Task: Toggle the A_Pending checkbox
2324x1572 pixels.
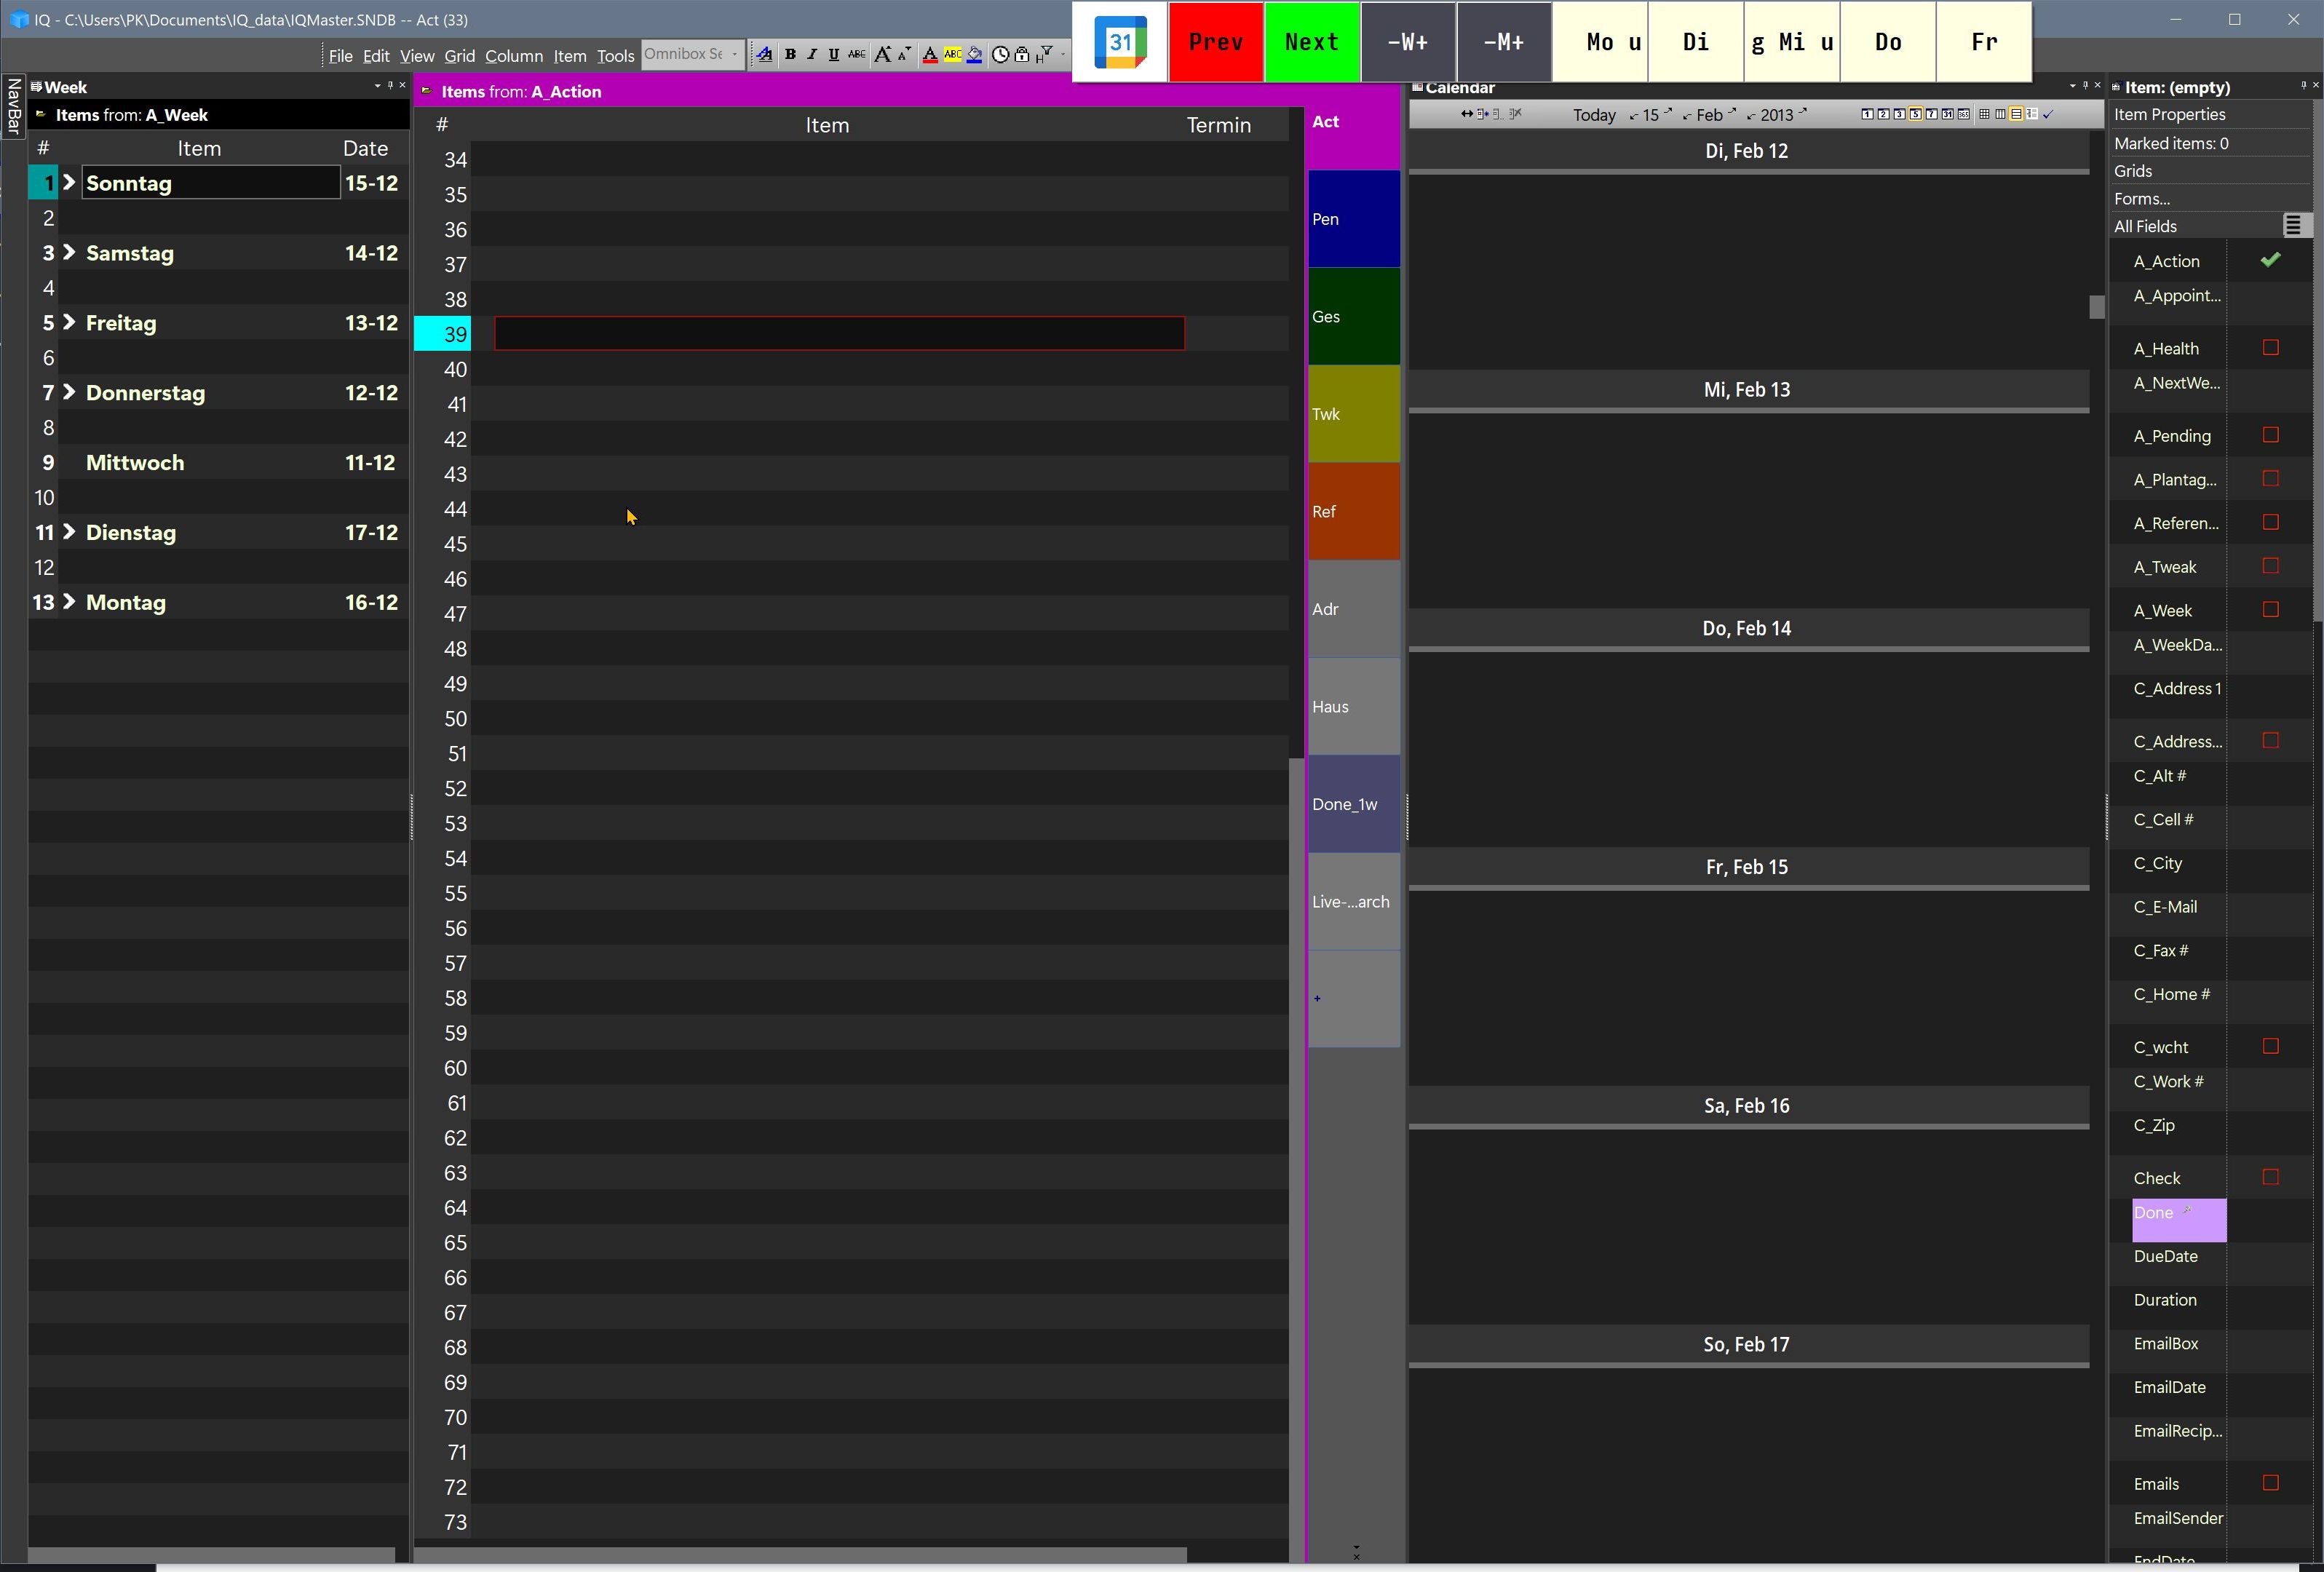Action: 2270,435
